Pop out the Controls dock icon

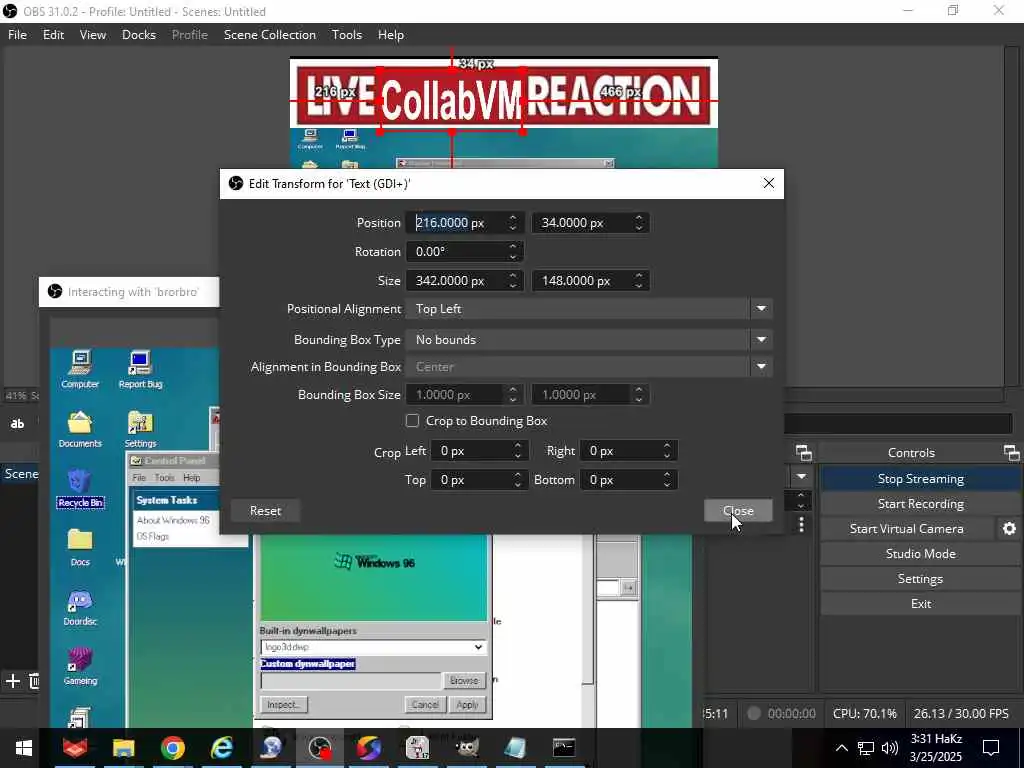(1011, 453)
